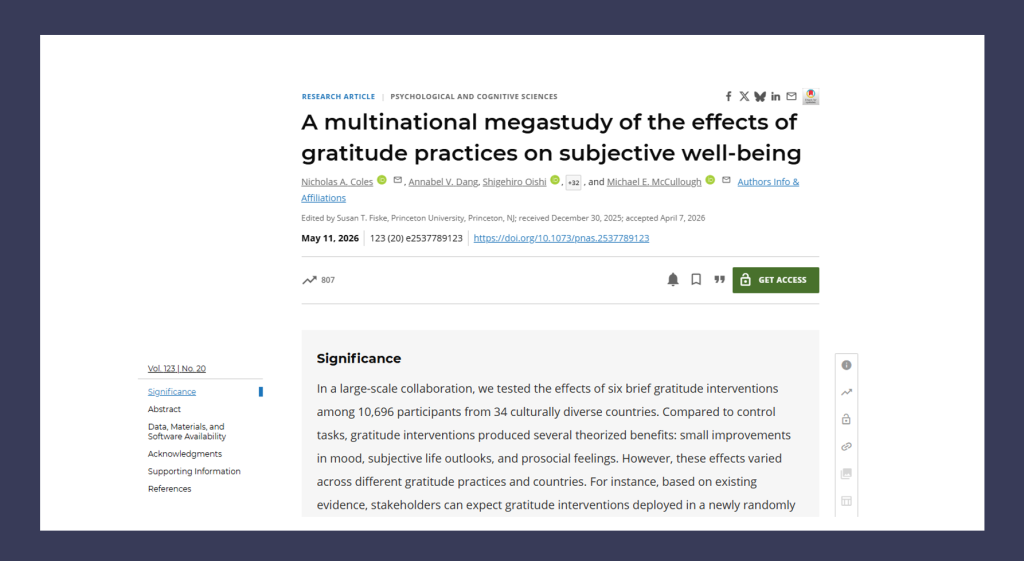This screenshot has width=1024, height=561.
Task: Share article via email icon
Action: click(791, 97)
